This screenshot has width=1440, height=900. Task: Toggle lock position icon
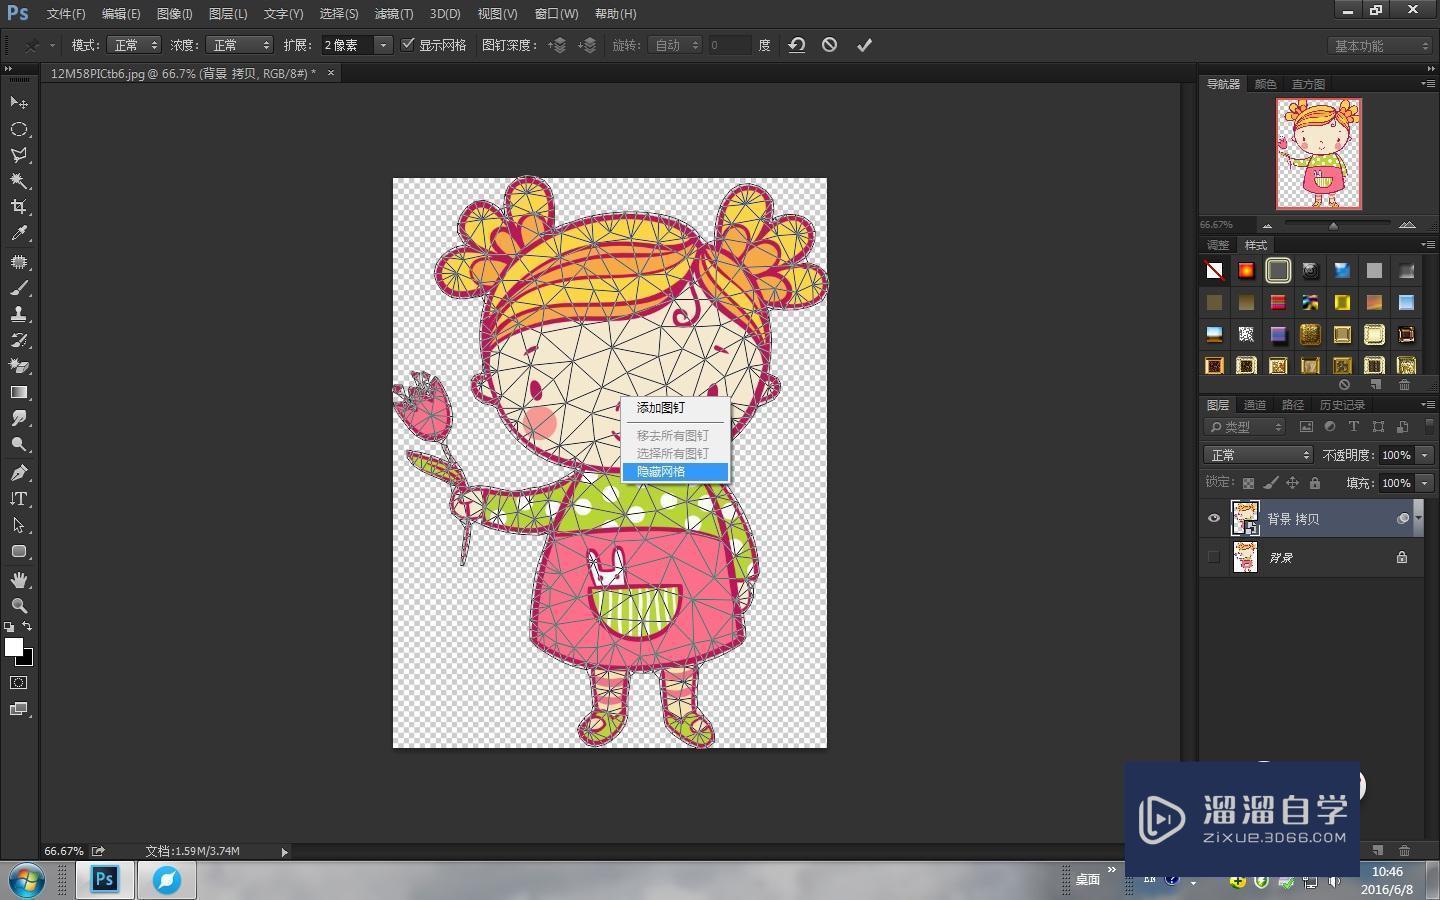(x=1292, y=483)
